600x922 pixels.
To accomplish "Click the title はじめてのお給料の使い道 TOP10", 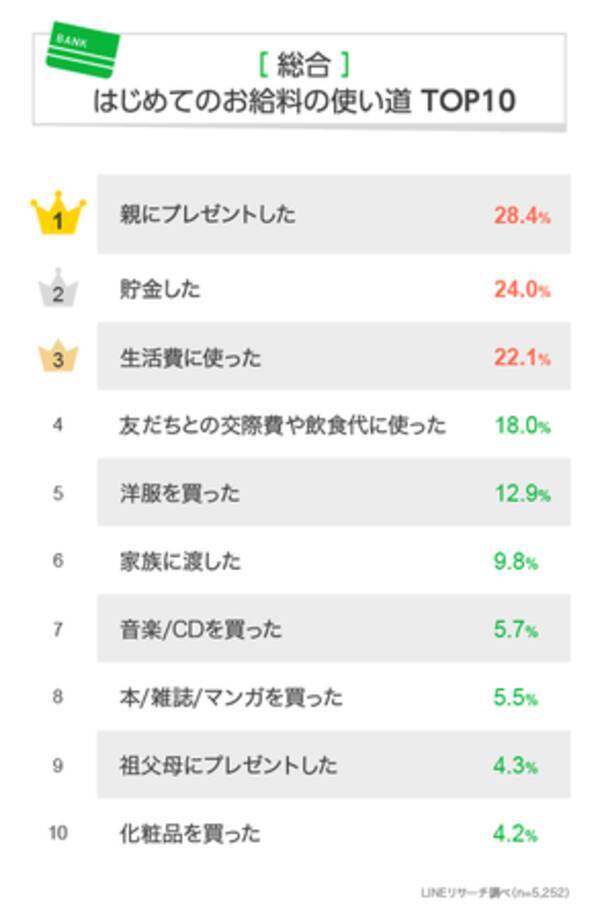I will [303, 102].
